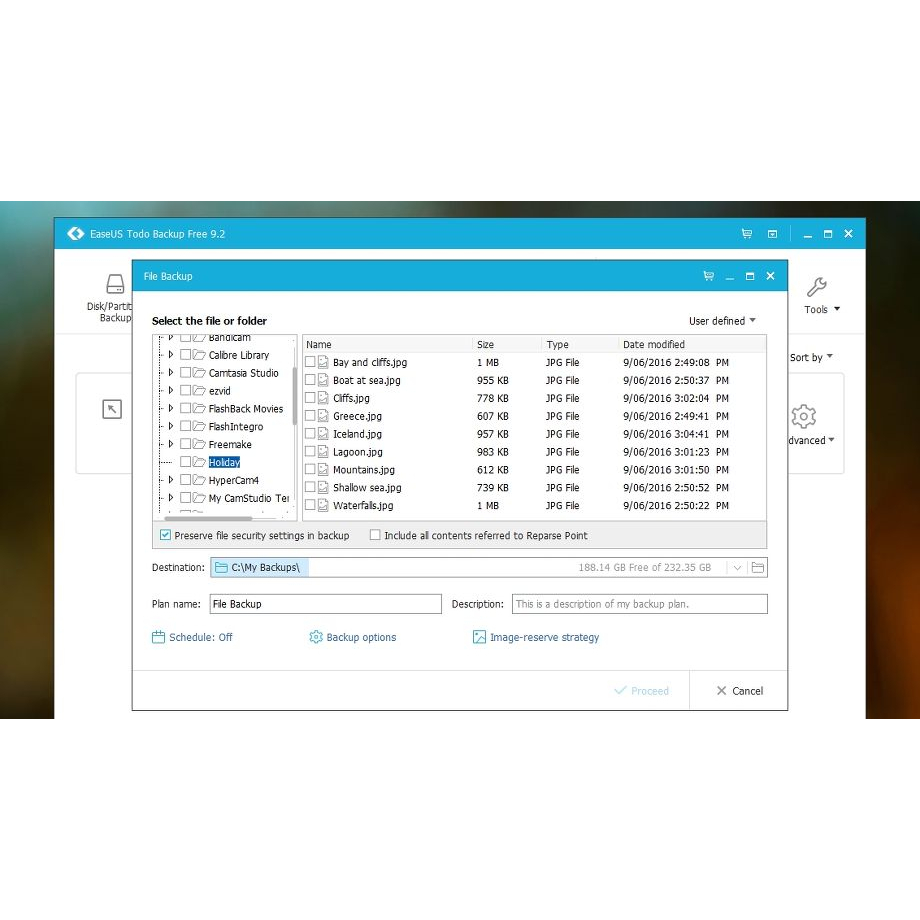Click the Tools wrench icon
Image resolution: width=920 pixels, height=920 pixels.
pos(816,288)
